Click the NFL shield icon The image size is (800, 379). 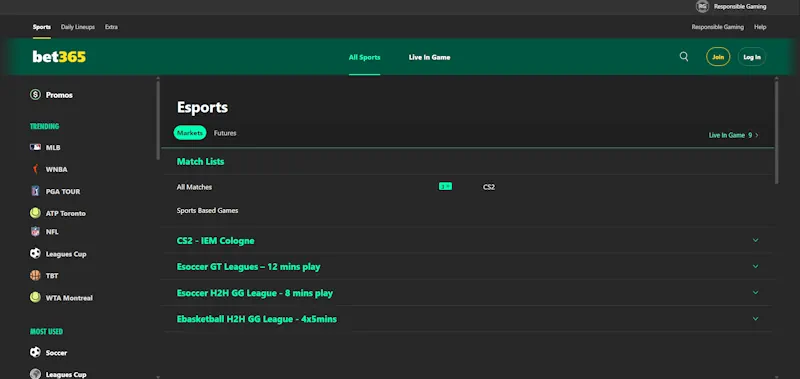35,232
